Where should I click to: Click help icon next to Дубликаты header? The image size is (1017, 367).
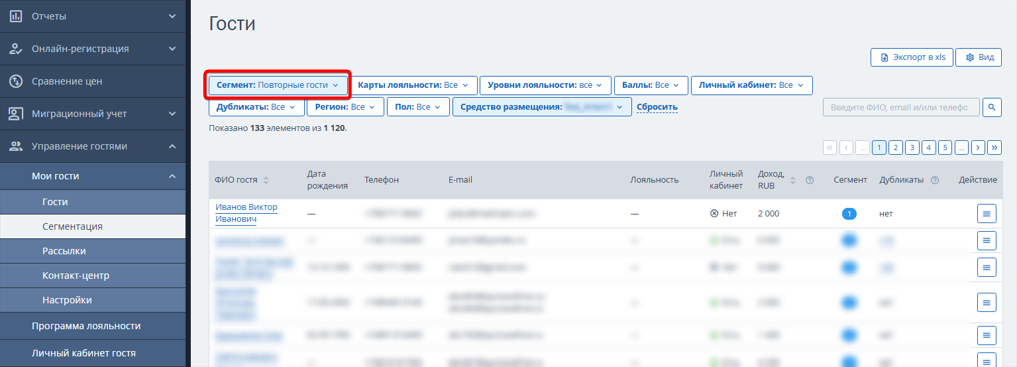click(x=935, y=180)
